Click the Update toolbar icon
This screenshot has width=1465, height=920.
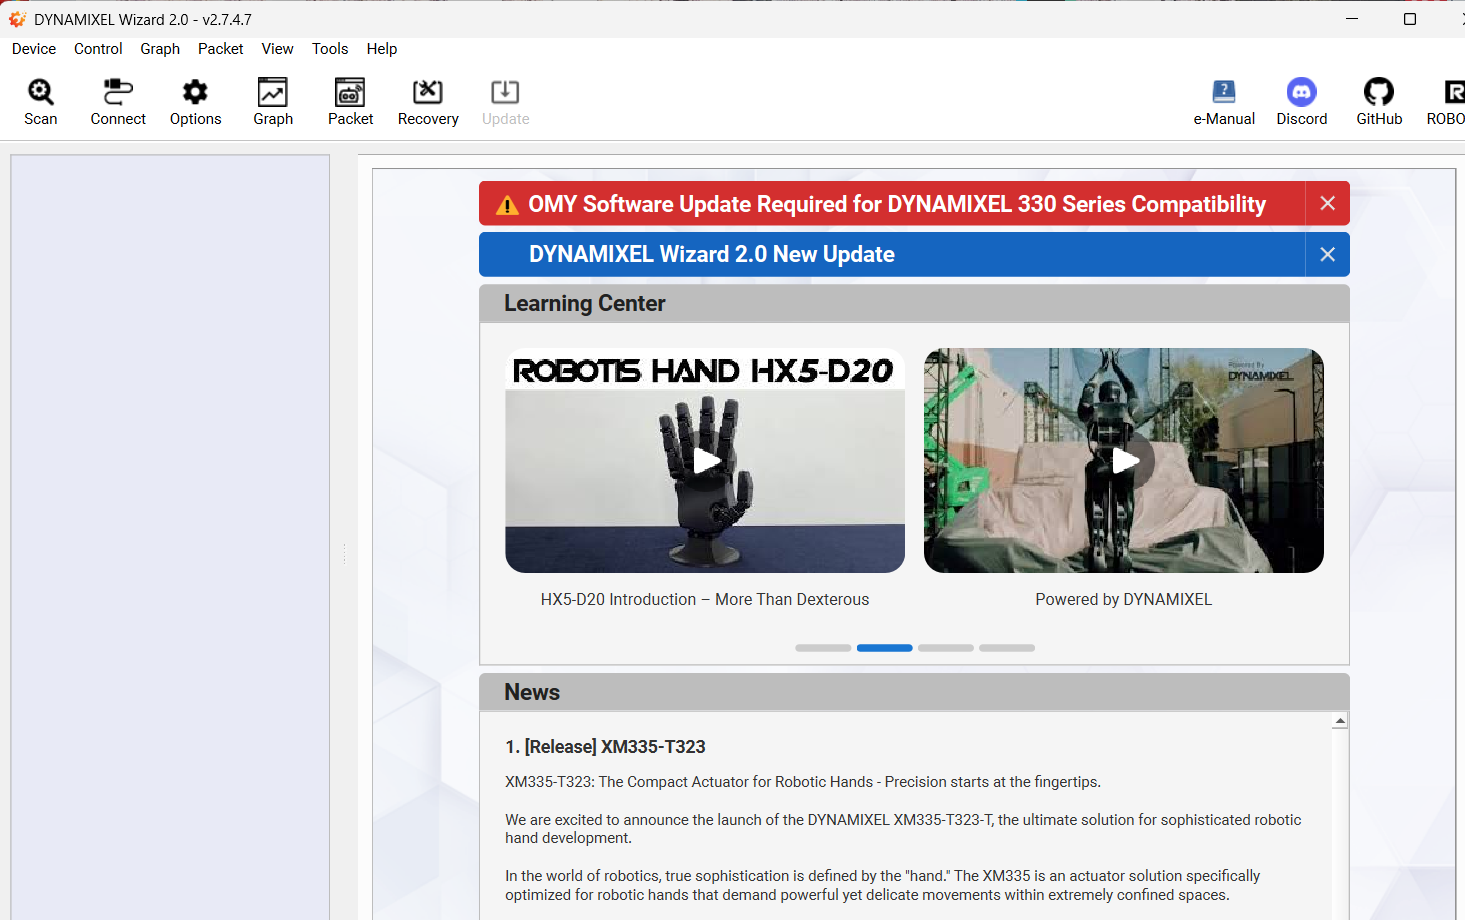505,92
